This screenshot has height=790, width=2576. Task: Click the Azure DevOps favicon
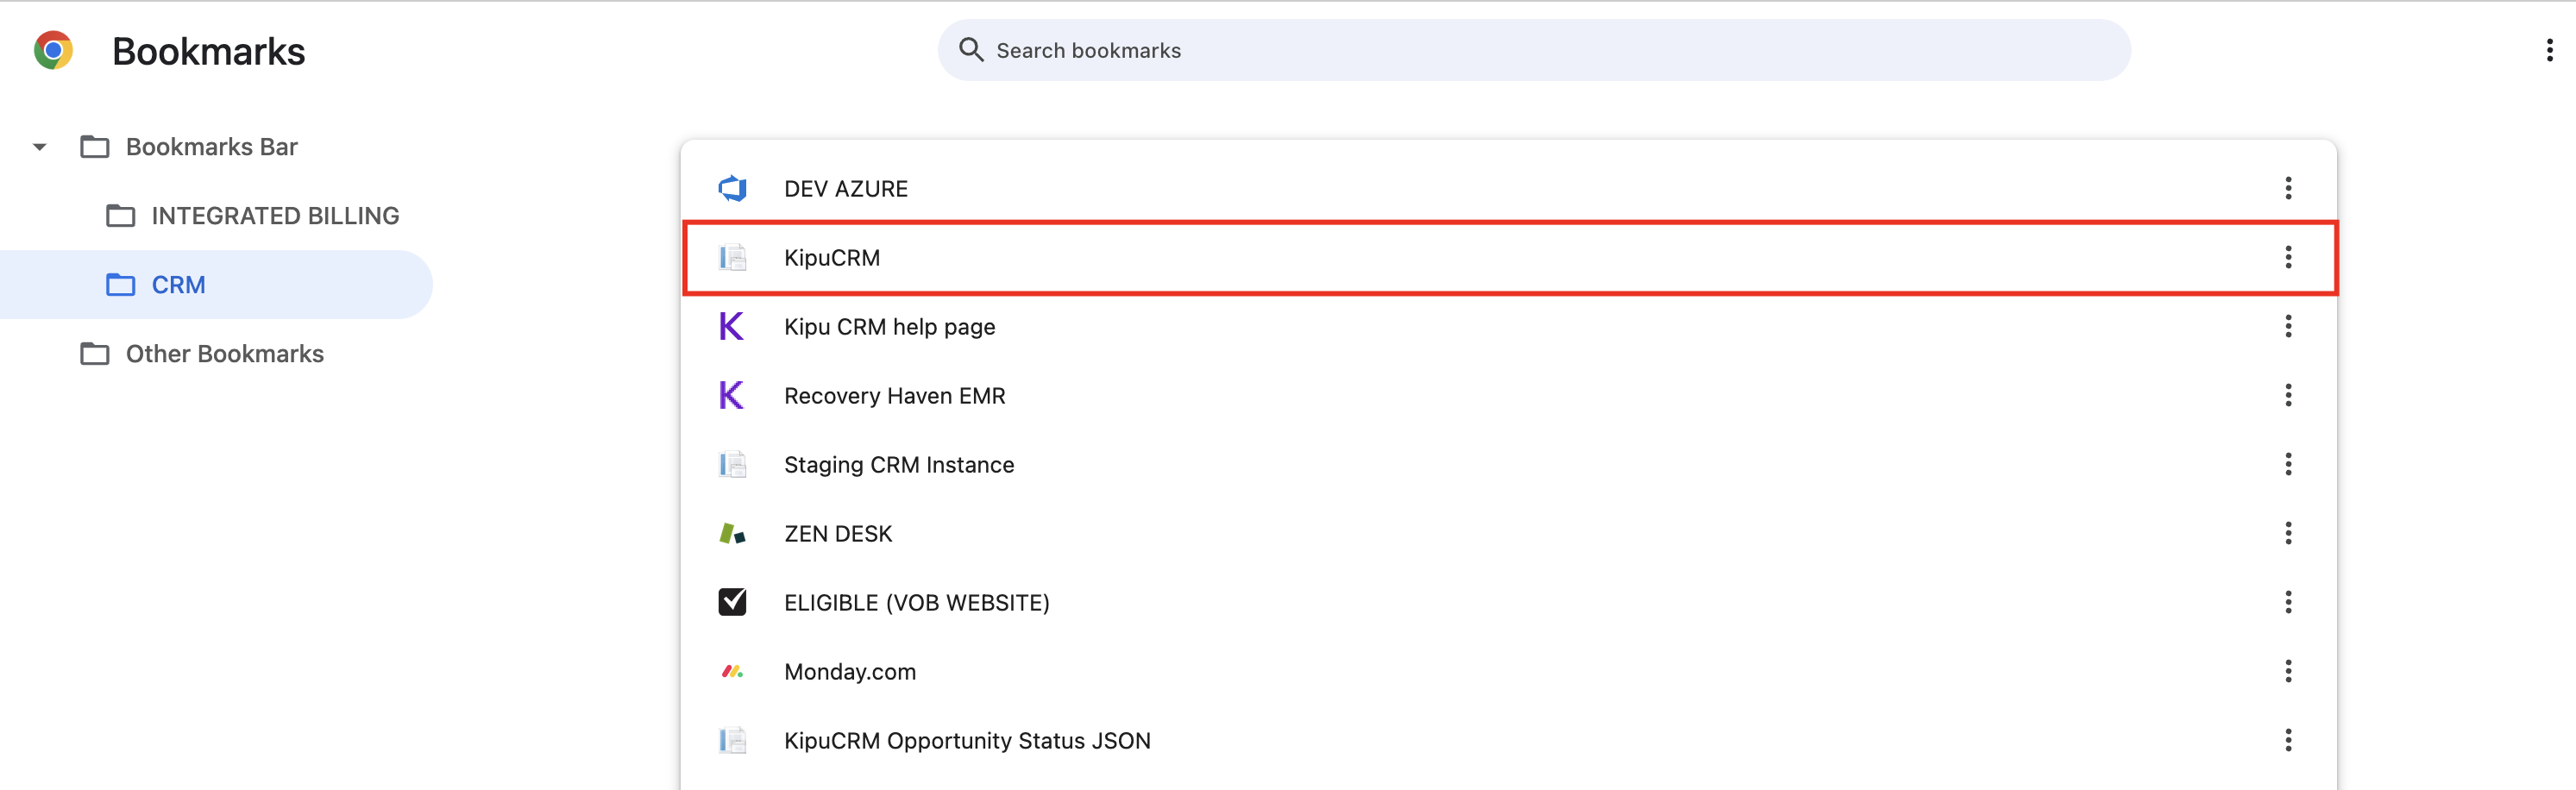732,188
